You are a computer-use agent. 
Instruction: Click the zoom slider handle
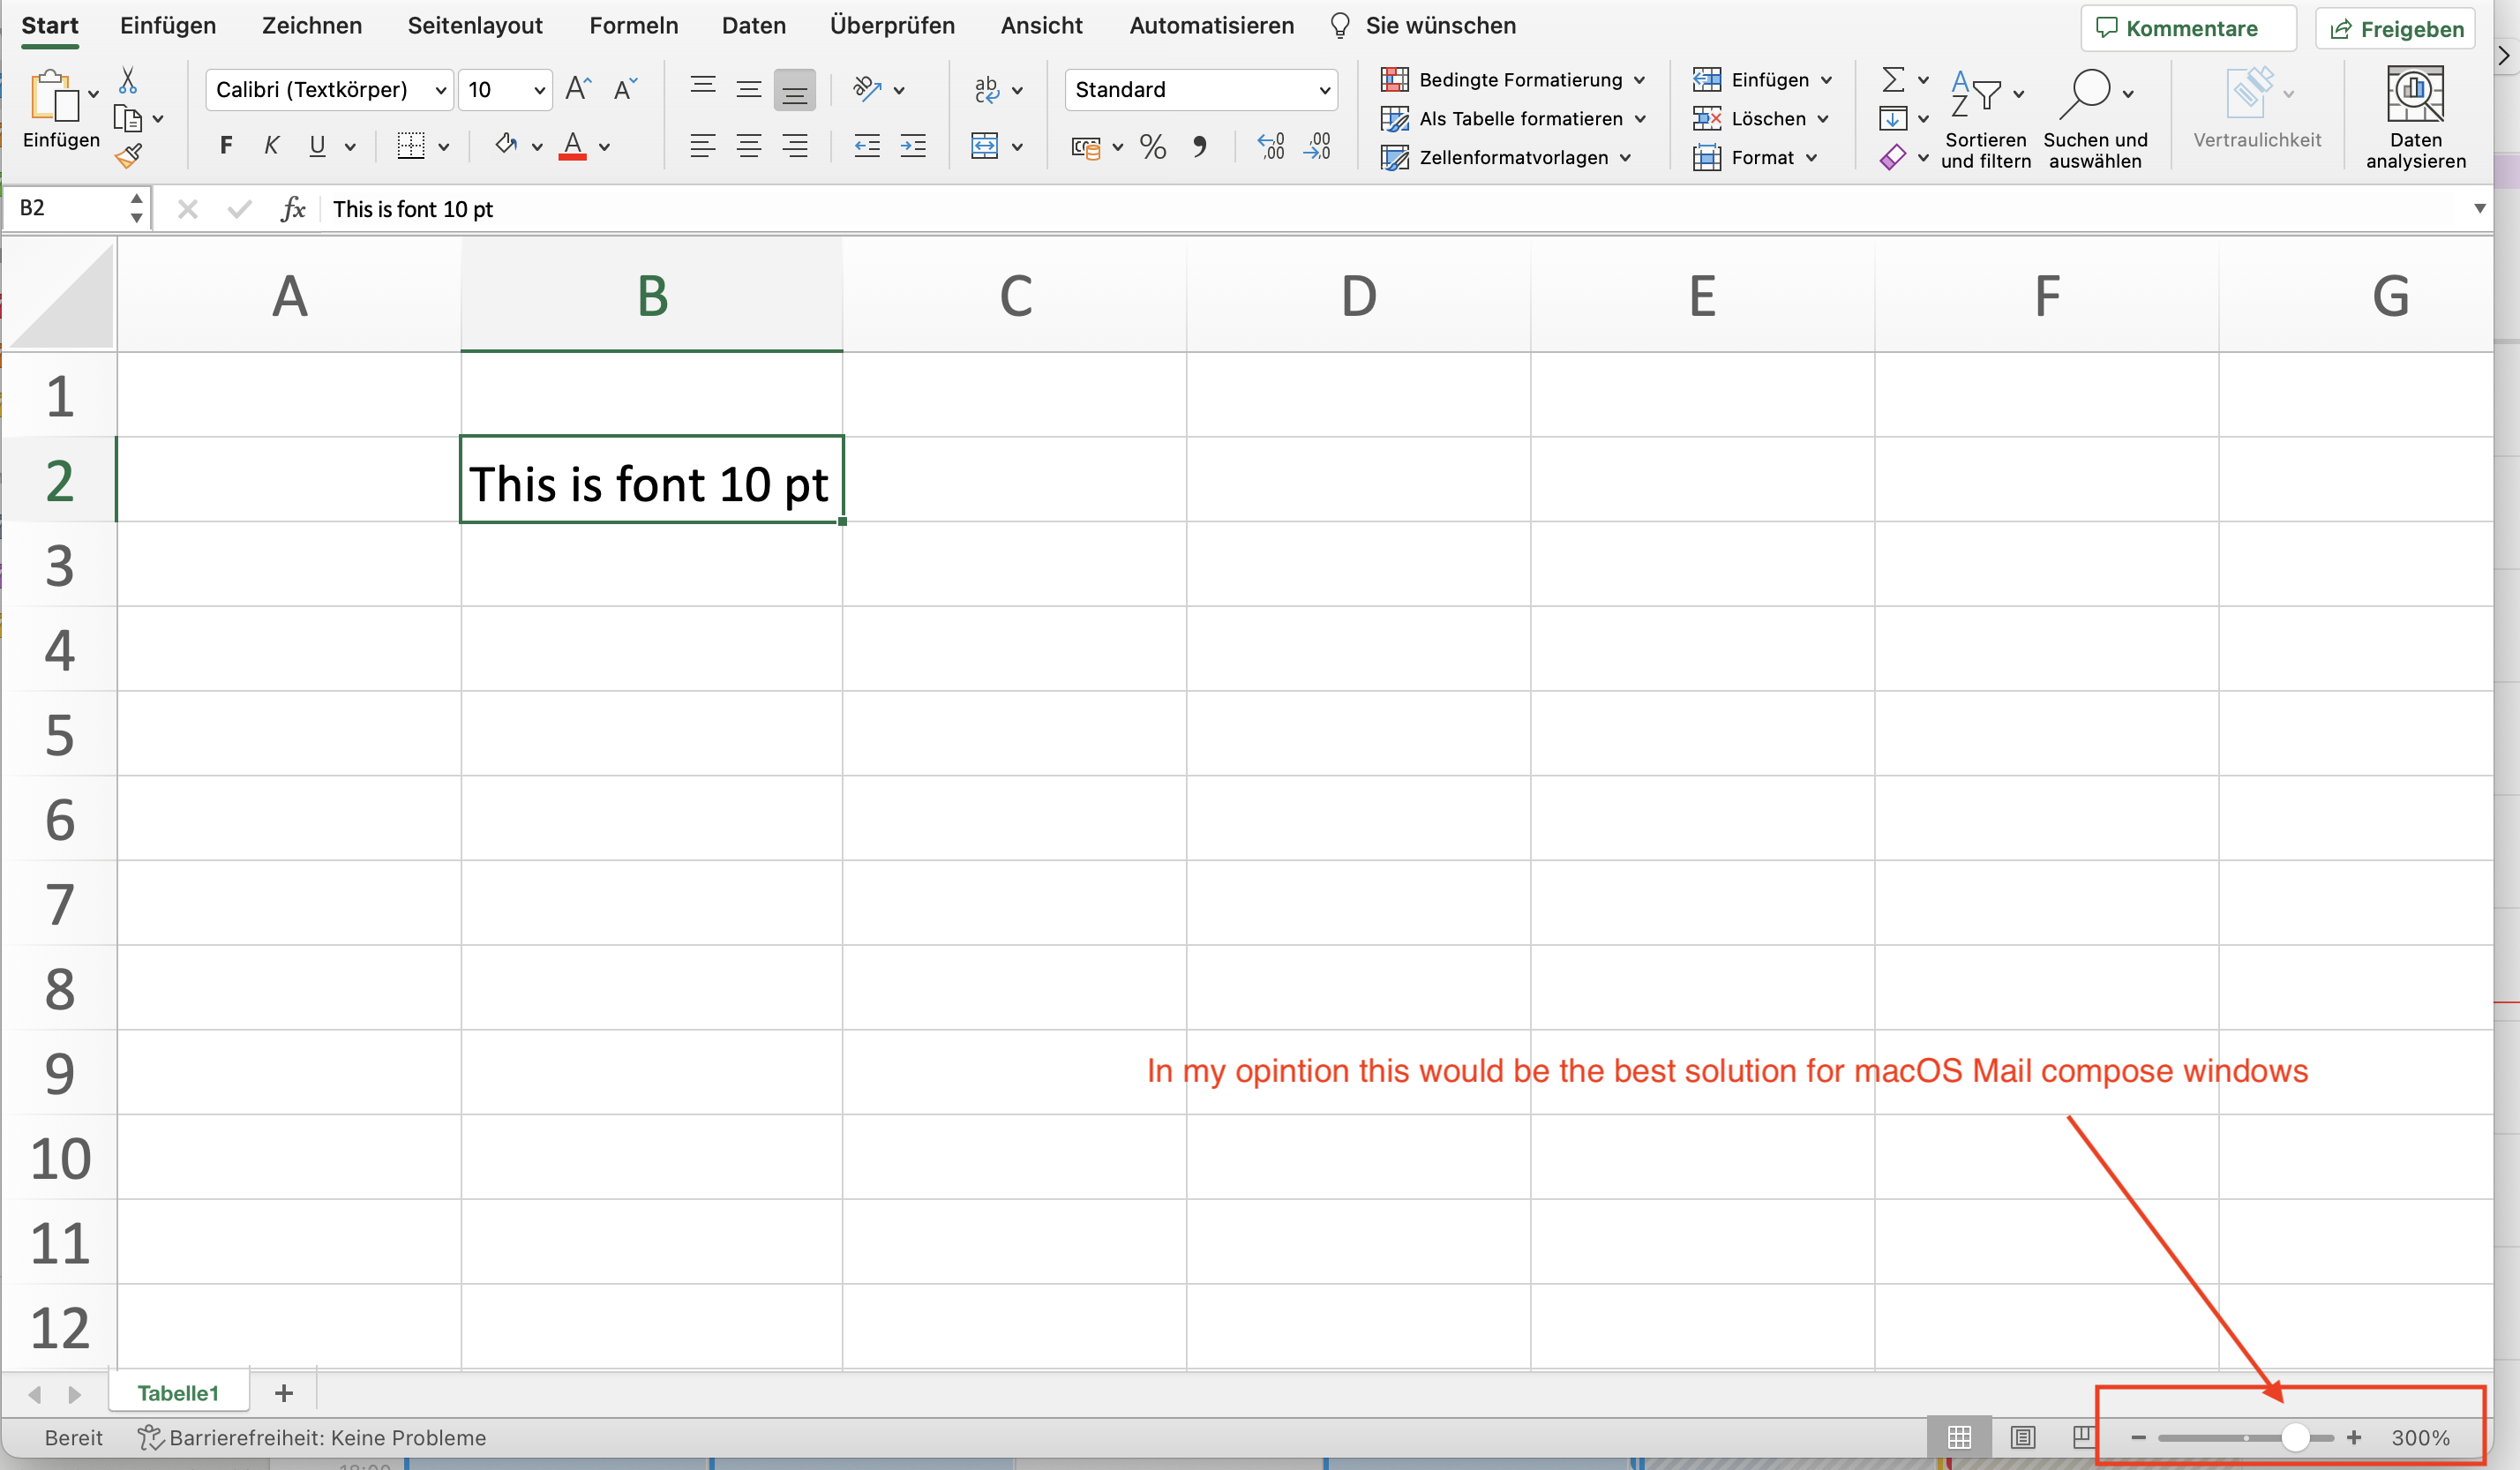[x=2294, y=1437]
